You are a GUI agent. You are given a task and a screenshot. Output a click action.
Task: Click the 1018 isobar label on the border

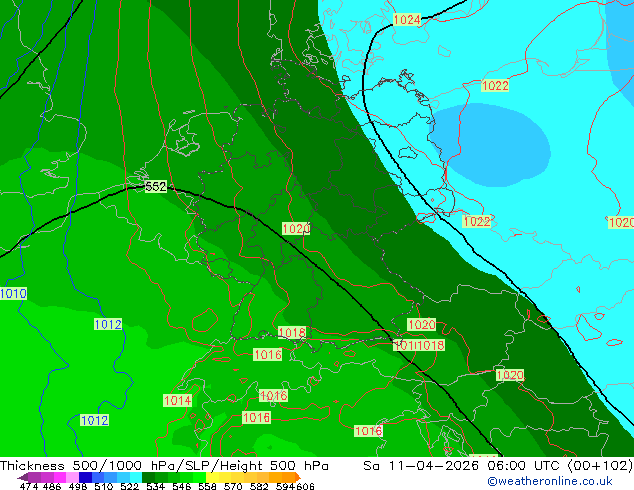click(x=292, y=332)
